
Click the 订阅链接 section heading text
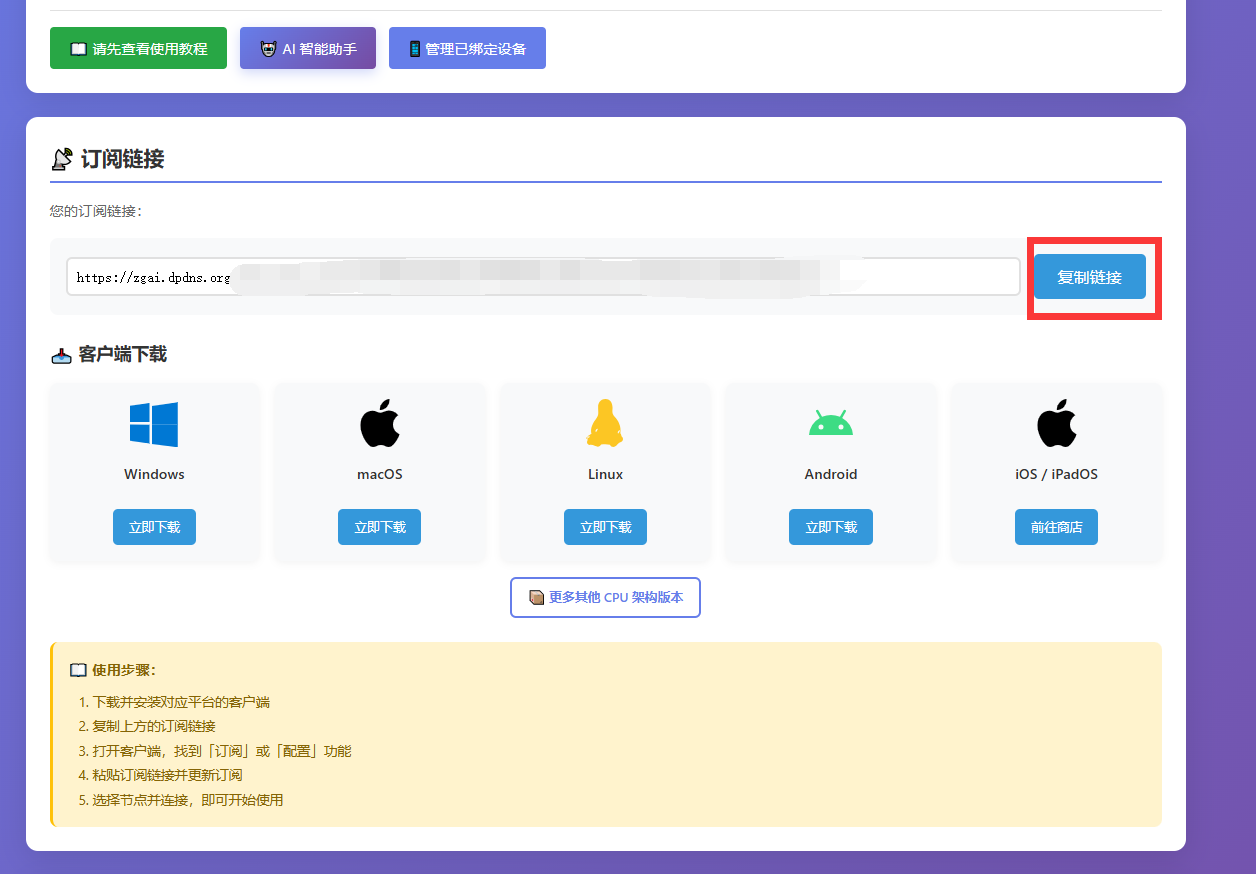(122, 159)
